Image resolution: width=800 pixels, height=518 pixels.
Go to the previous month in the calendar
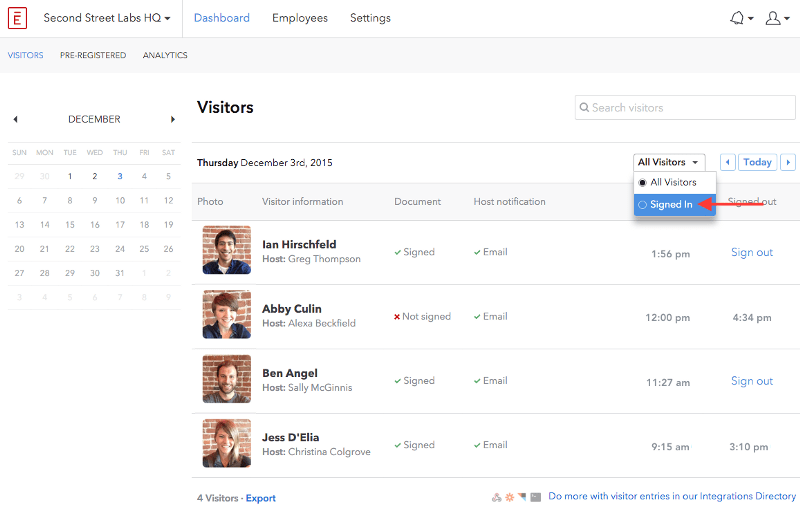tap(15, 119)
